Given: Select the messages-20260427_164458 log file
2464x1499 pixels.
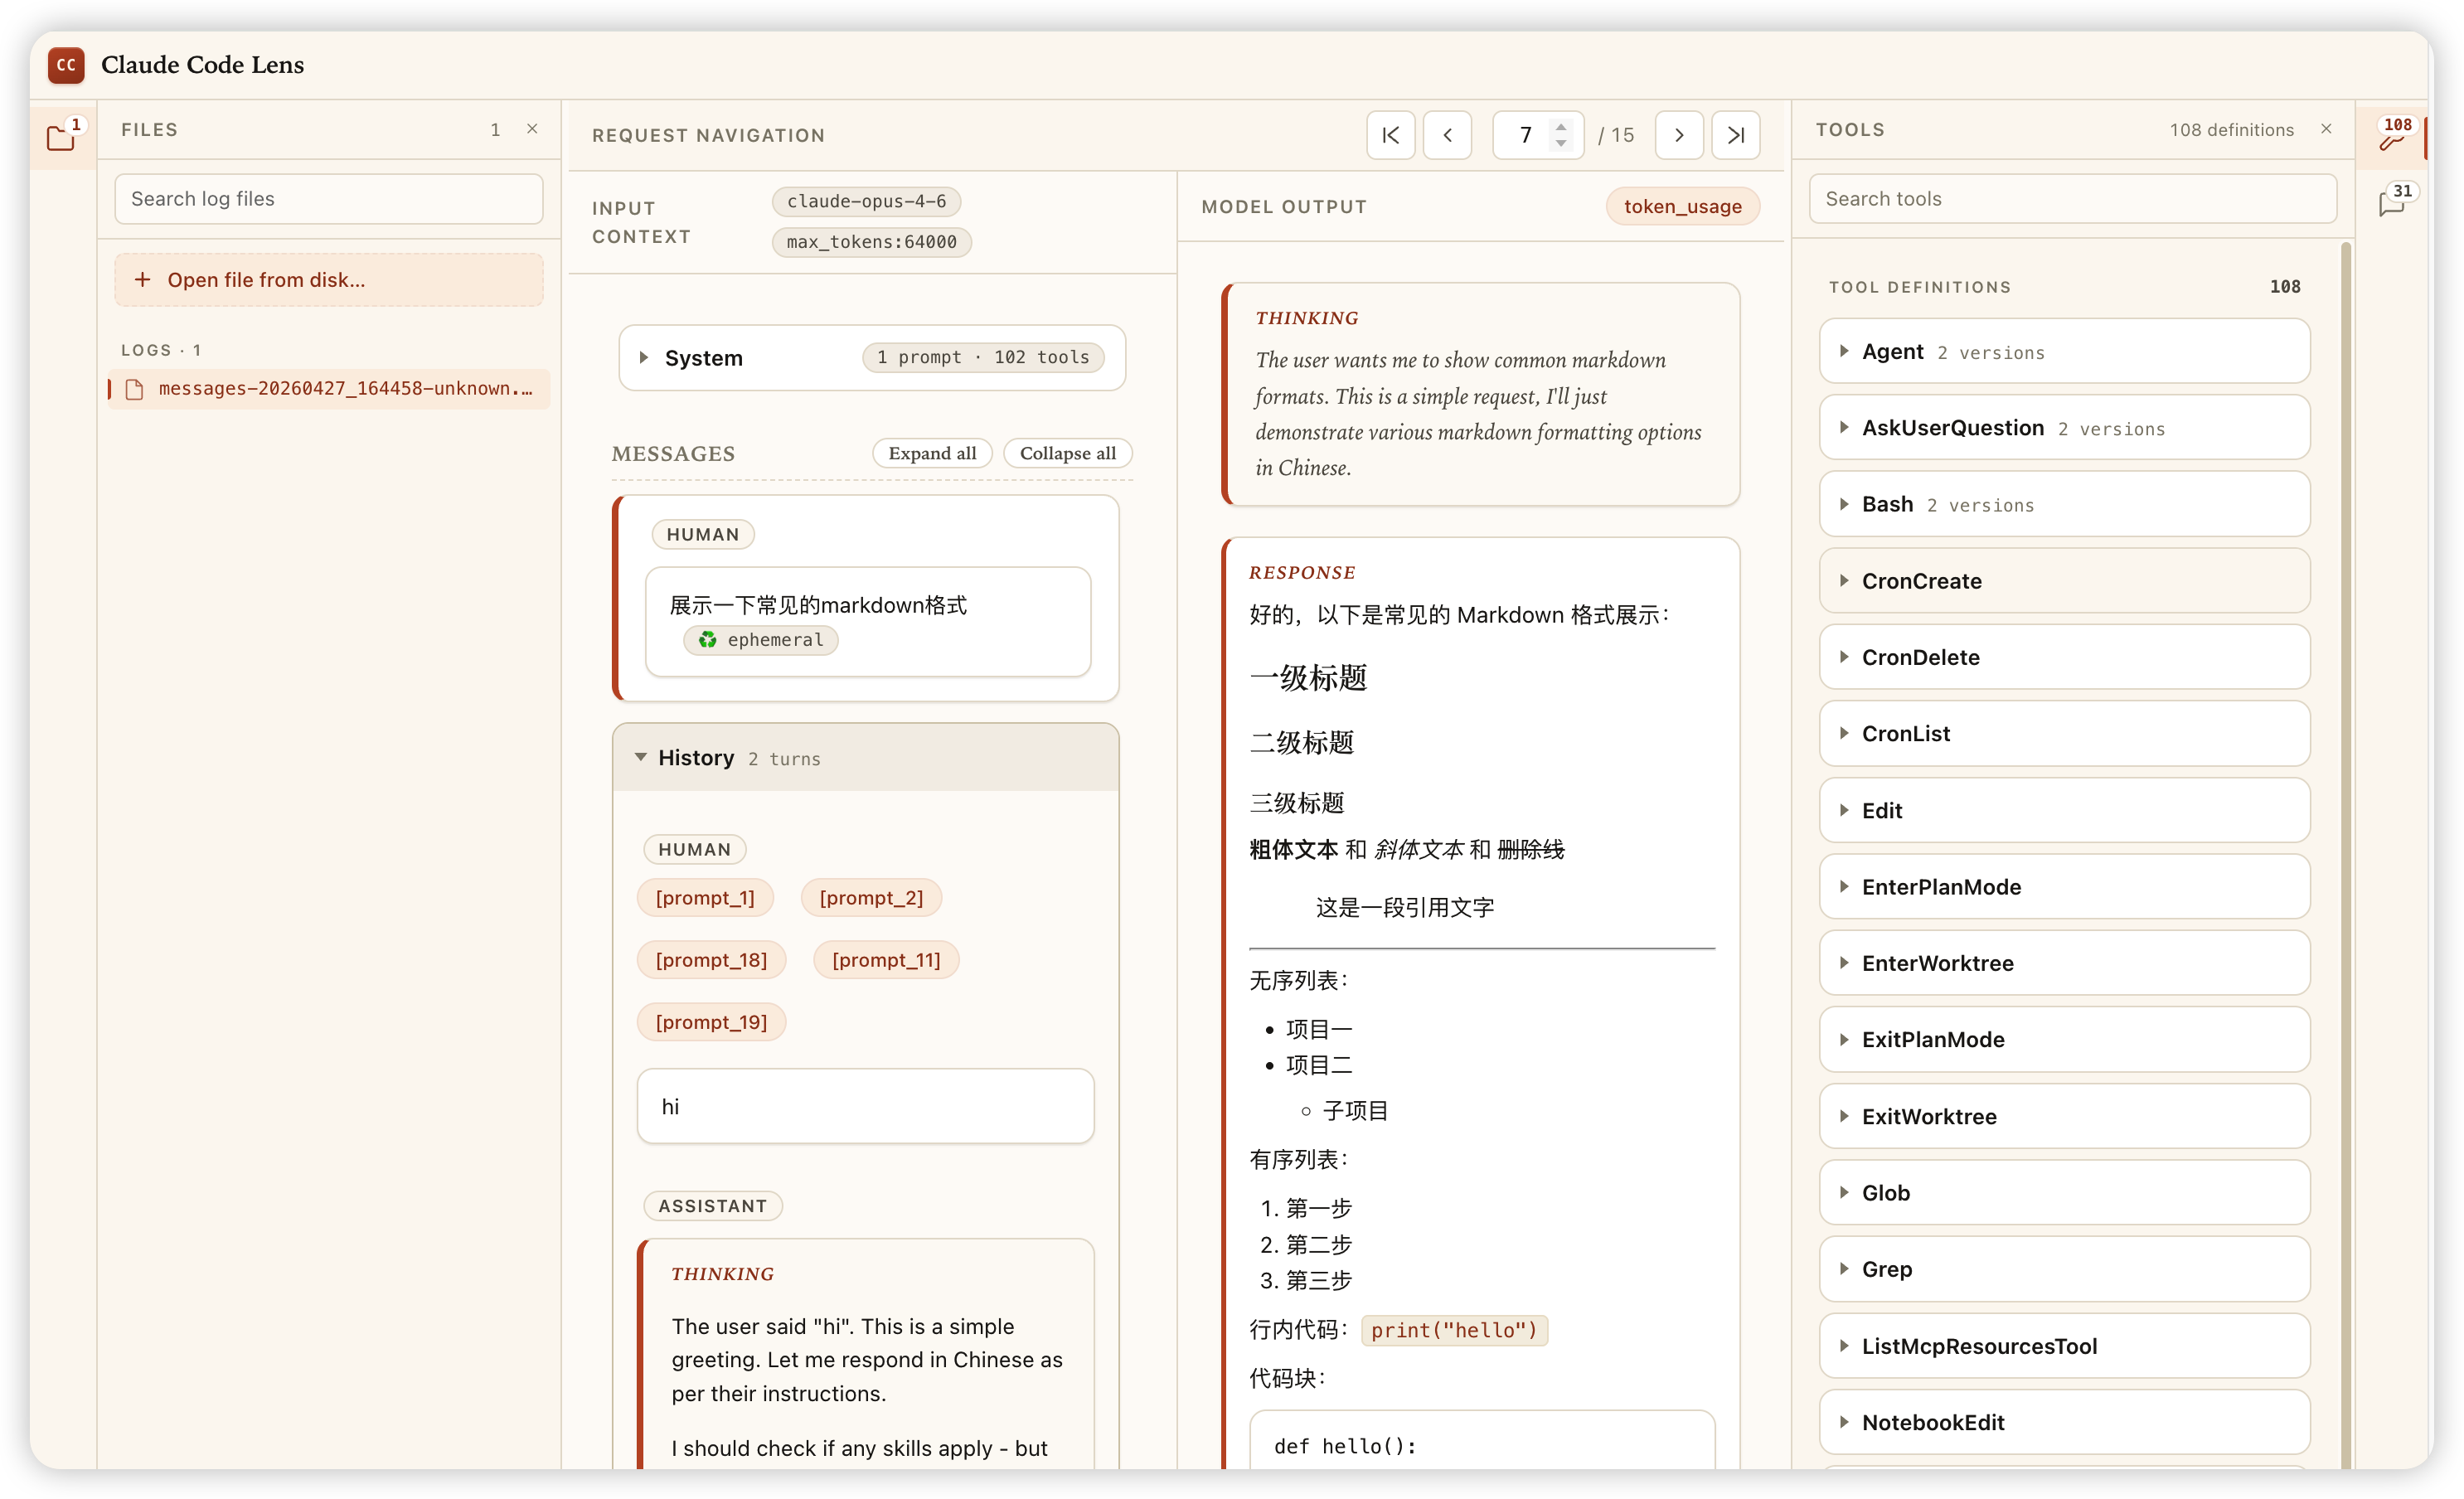Looking at the screenshot, I should point(329,388).
